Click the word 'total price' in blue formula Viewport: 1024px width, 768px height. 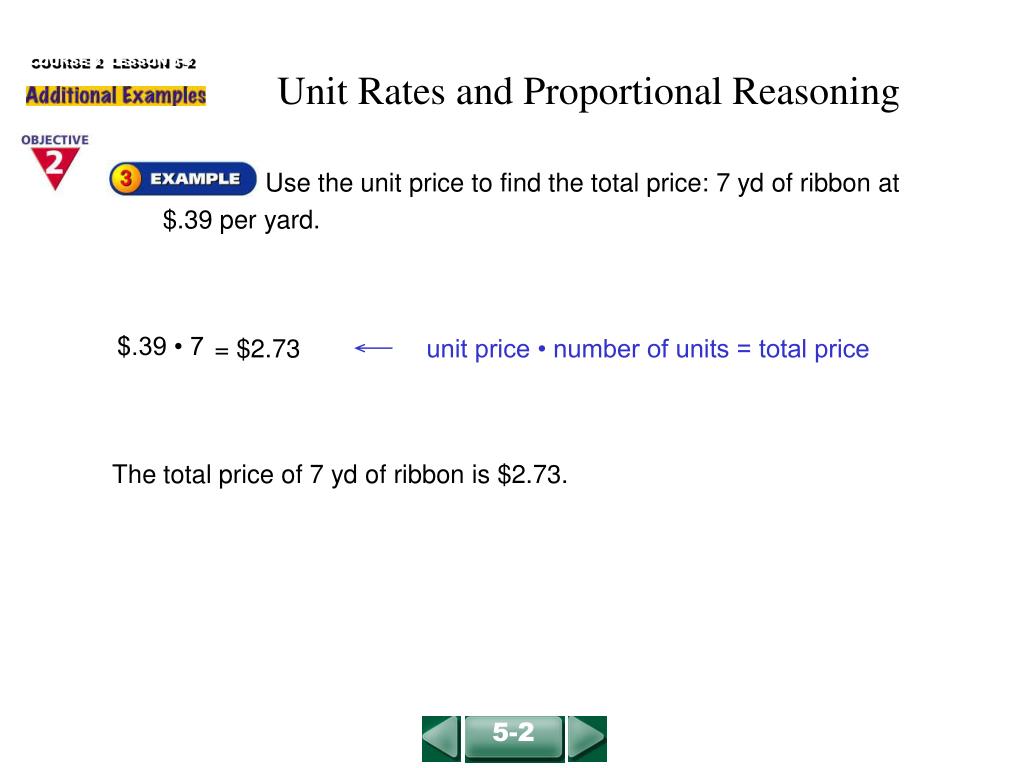814,349
